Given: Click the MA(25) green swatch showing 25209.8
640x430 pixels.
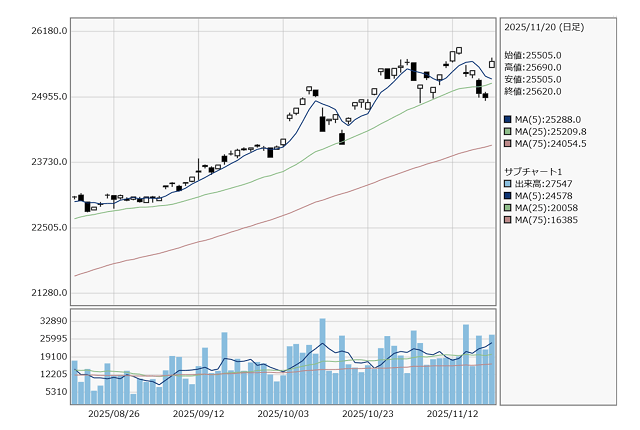Looking at the screenshot, I should (x=508, y=131).
